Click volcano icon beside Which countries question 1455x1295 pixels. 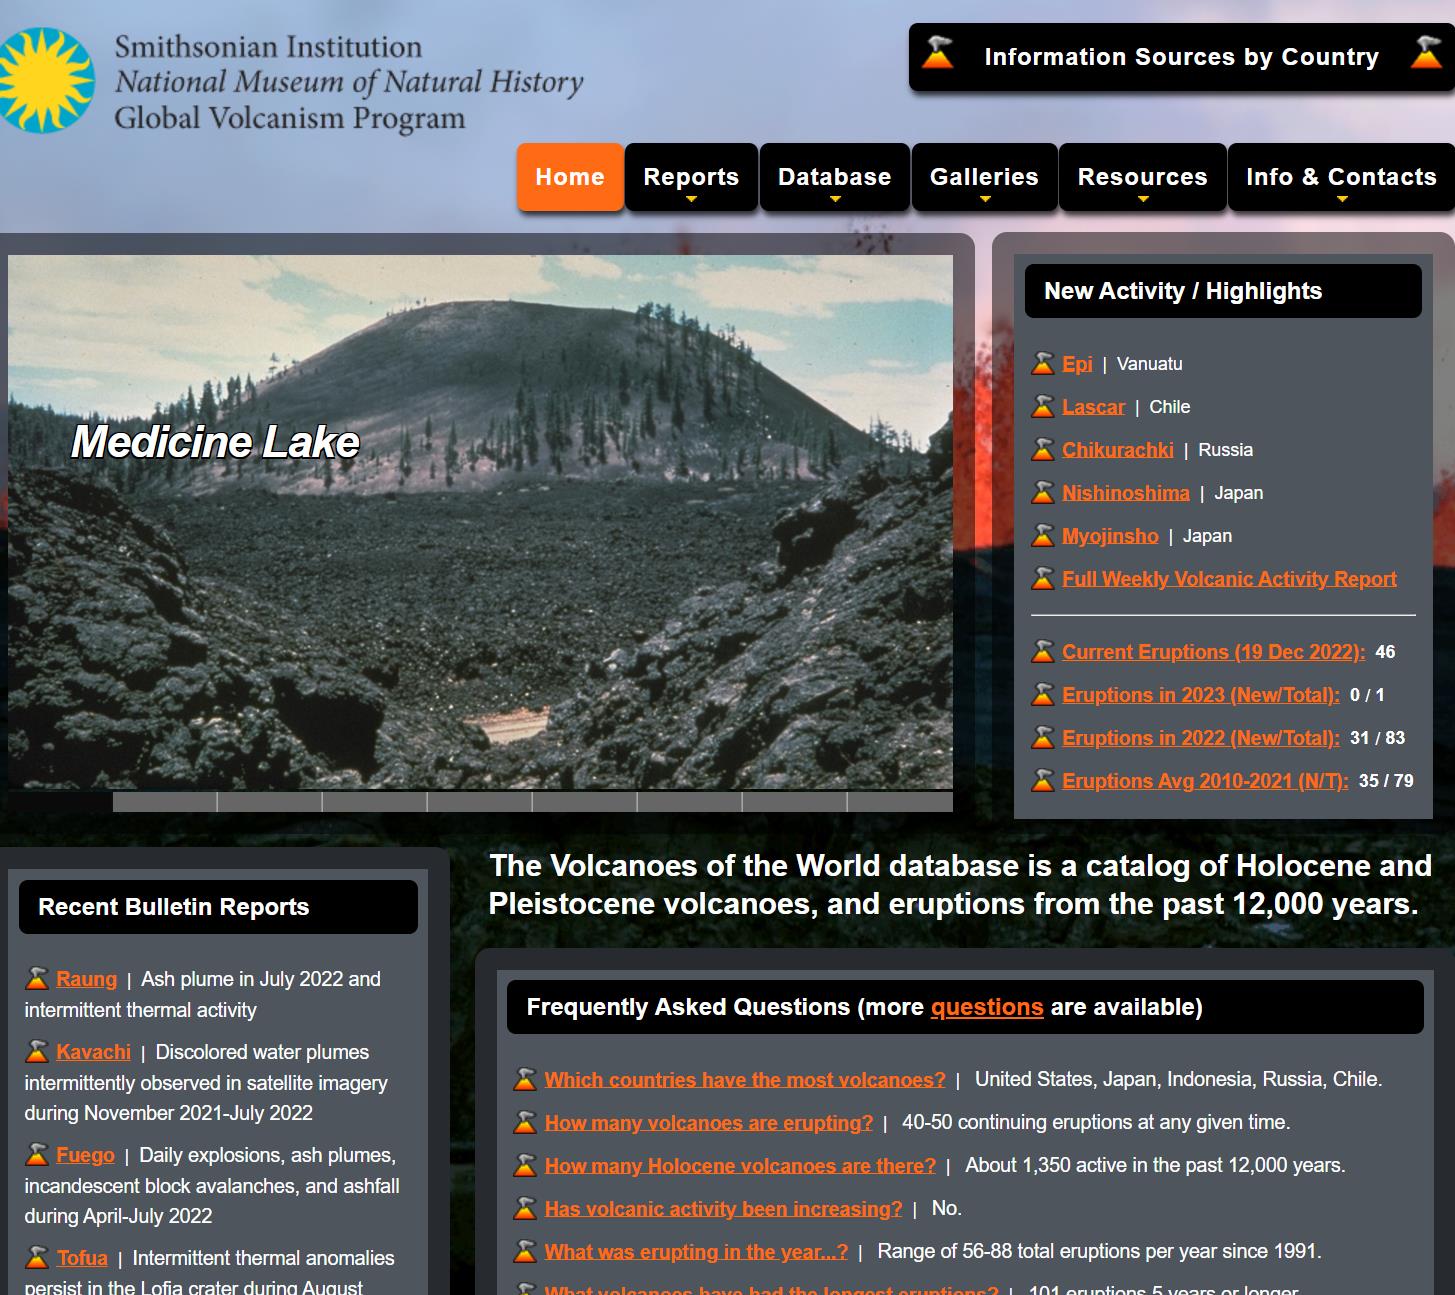[x=525, y=1080]
